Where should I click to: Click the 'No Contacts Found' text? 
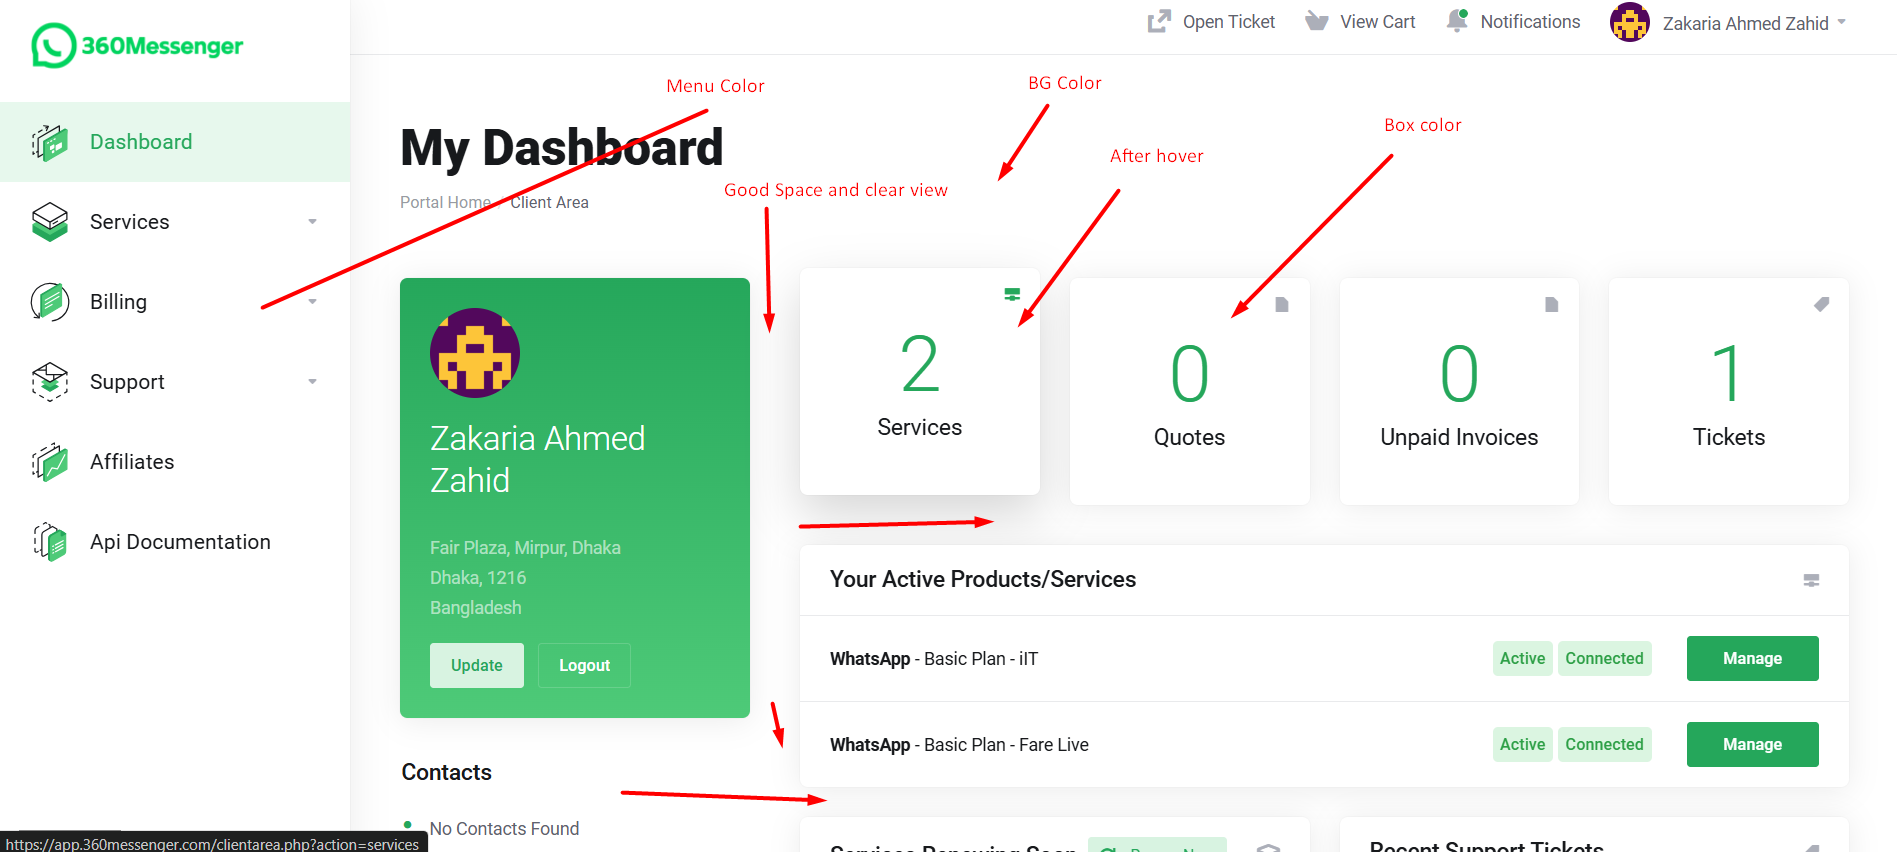pyautogui.click(x=504, y=828)
